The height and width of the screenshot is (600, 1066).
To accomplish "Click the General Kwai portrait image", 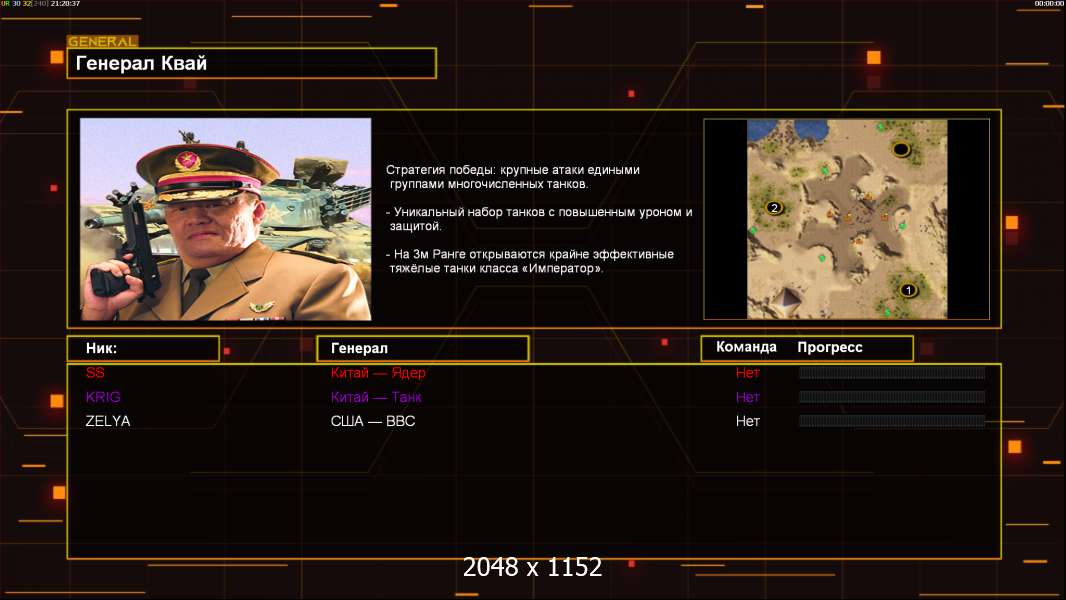I will coord(226,219).
